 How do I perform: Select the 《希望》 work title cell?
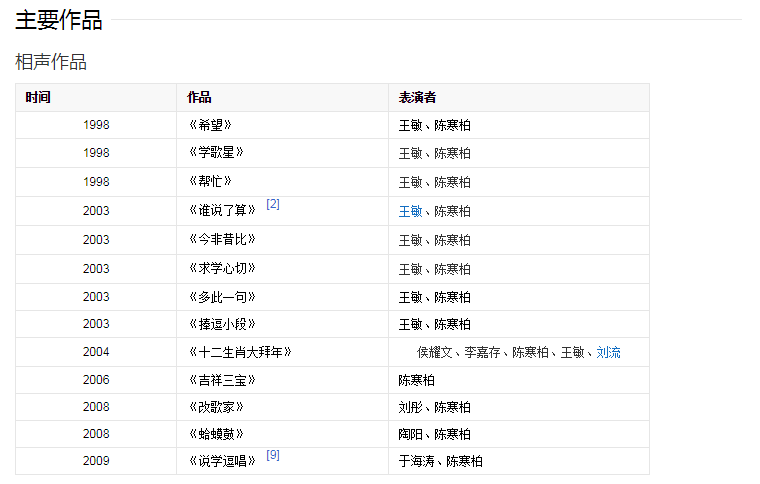tap(210, 125)
